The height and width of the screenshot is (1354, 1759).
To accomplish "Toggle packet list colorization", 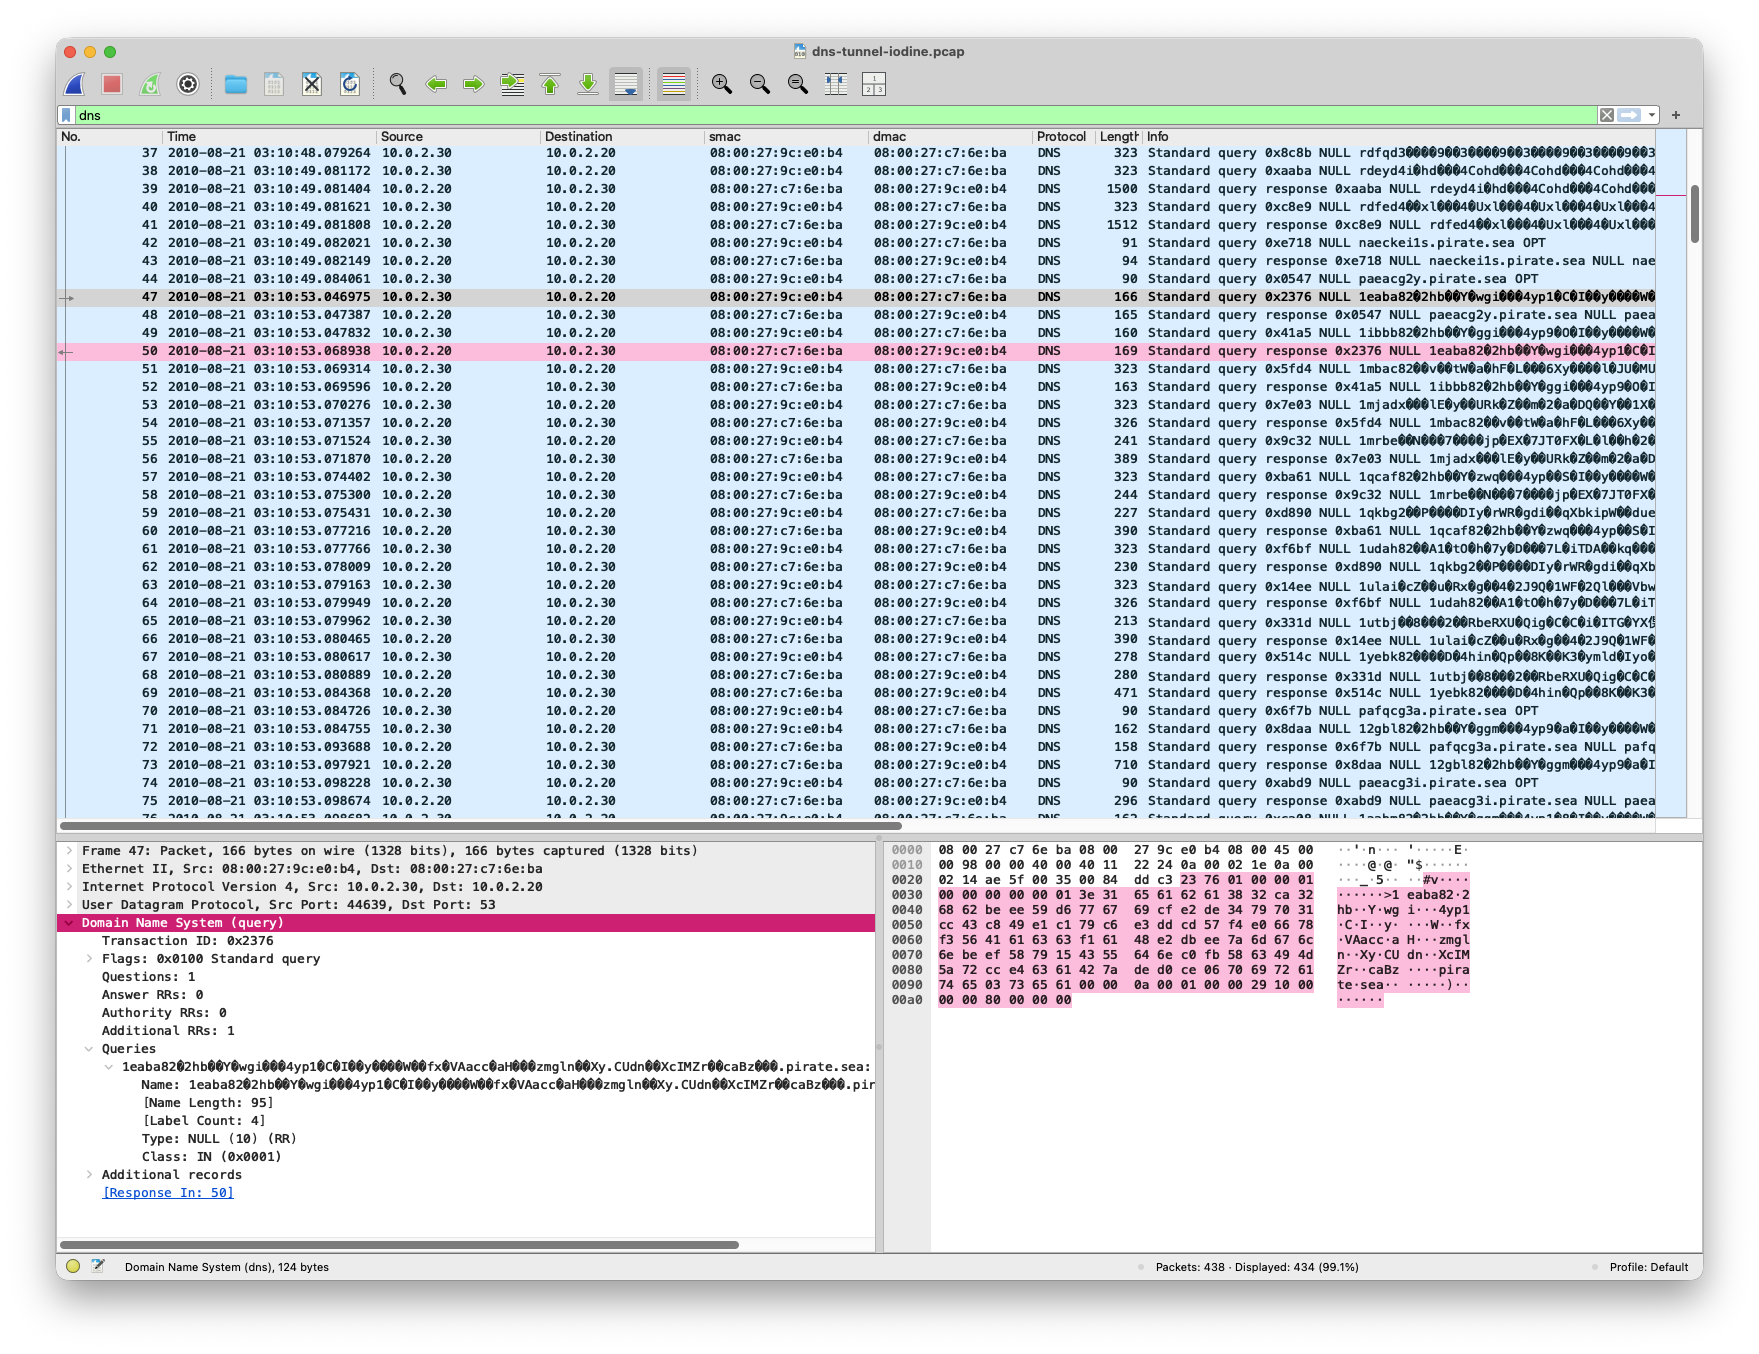I will pyautogui.click(x=674, y=84).
